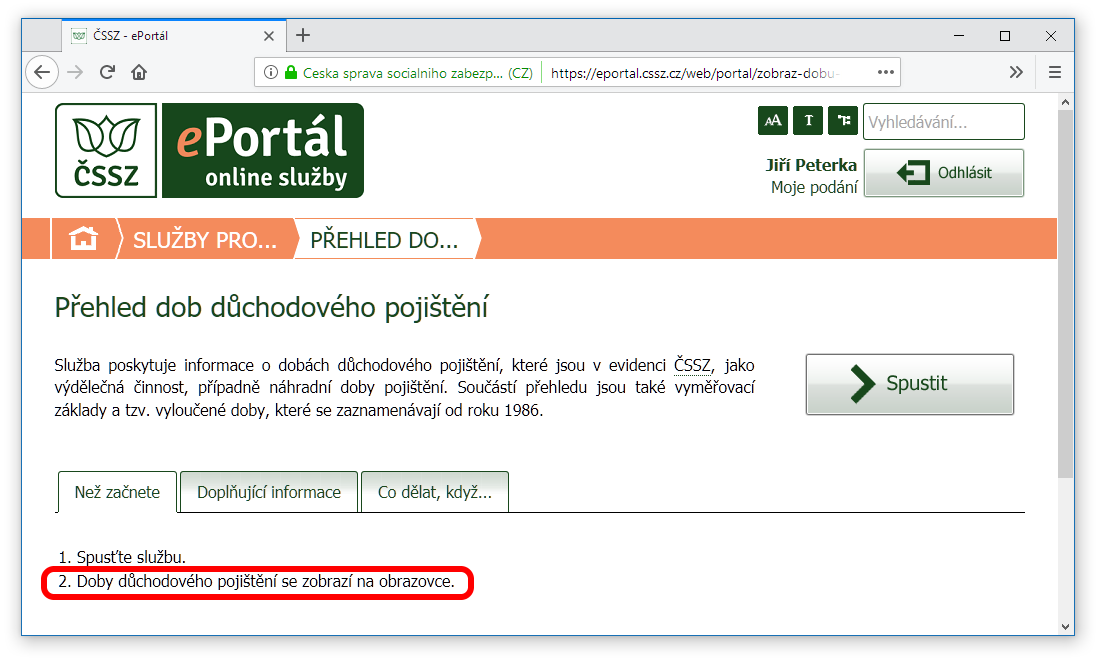Image resolution: width=1101 pixels, height=663 pixels.
Task: Switch to the Doplňující informace tab
Action: coord(269,492)
